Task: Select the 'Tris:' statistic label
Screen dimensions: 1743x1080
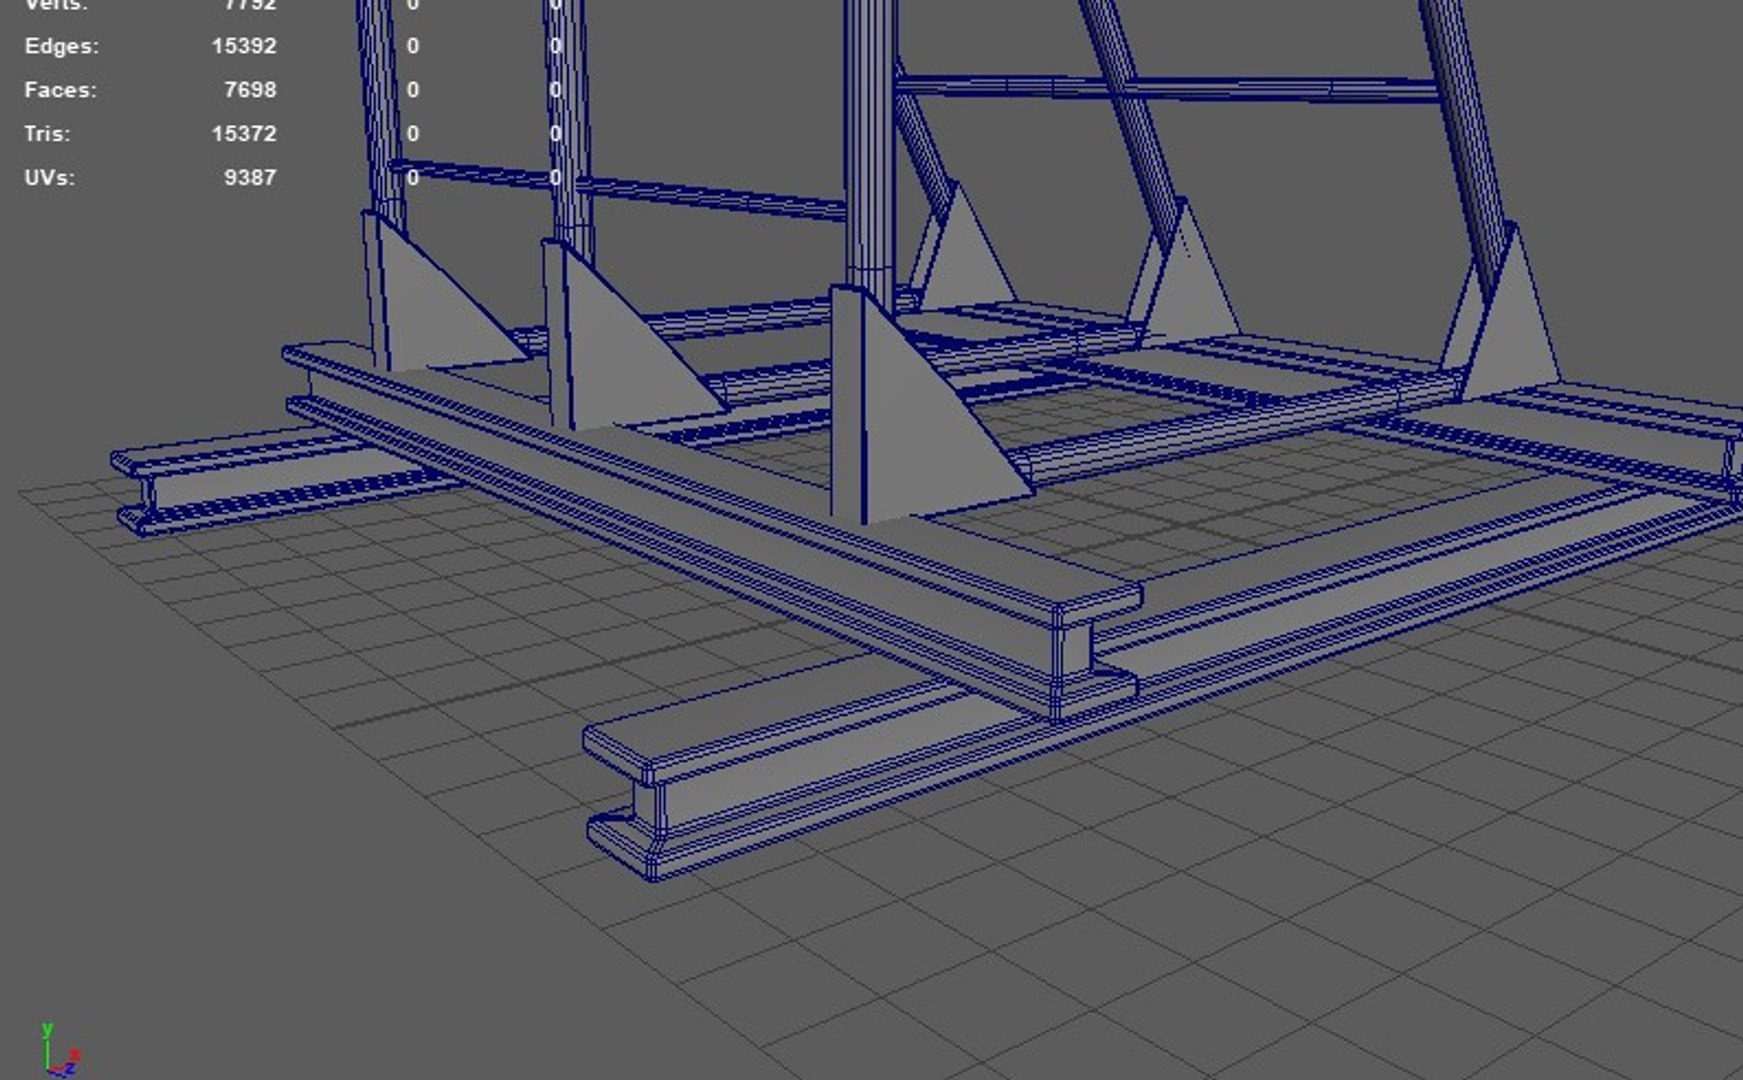Action: pyautogui.click(x=48, y=134)
